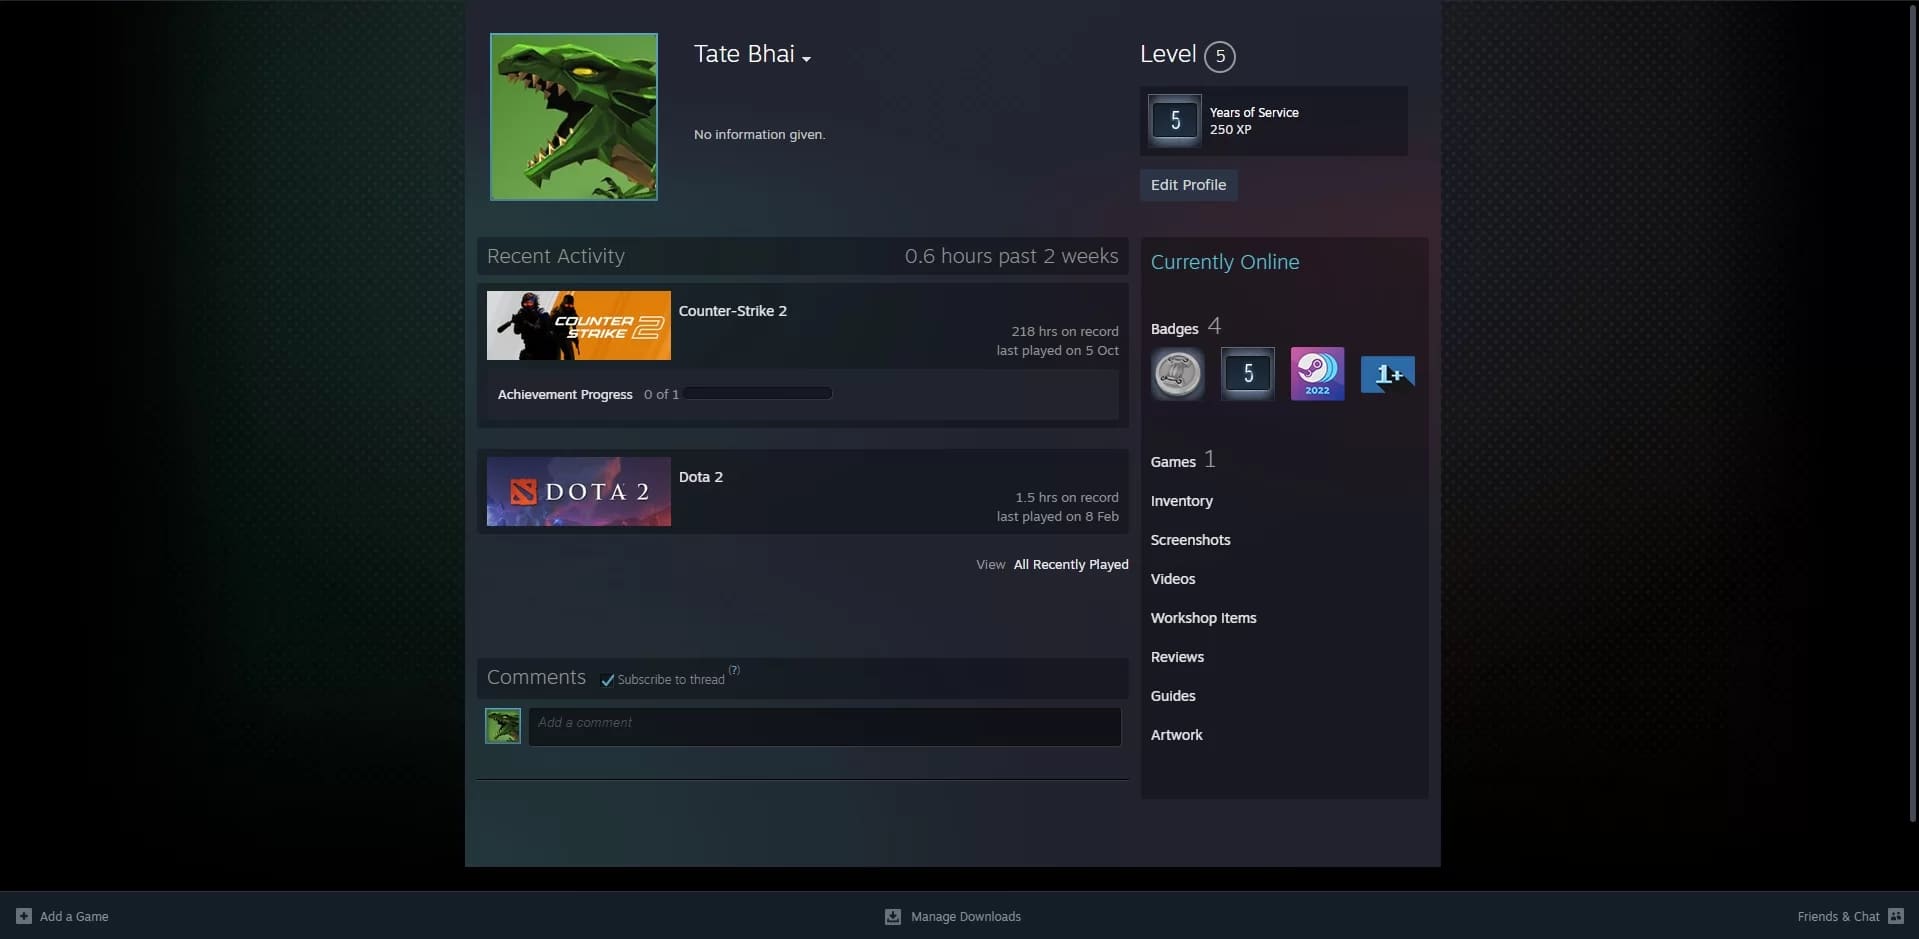The width and height of the screenshot is (1919, 939).
Task: Open Counter-Strike 2 title link
Action: (x=733, y=311)
